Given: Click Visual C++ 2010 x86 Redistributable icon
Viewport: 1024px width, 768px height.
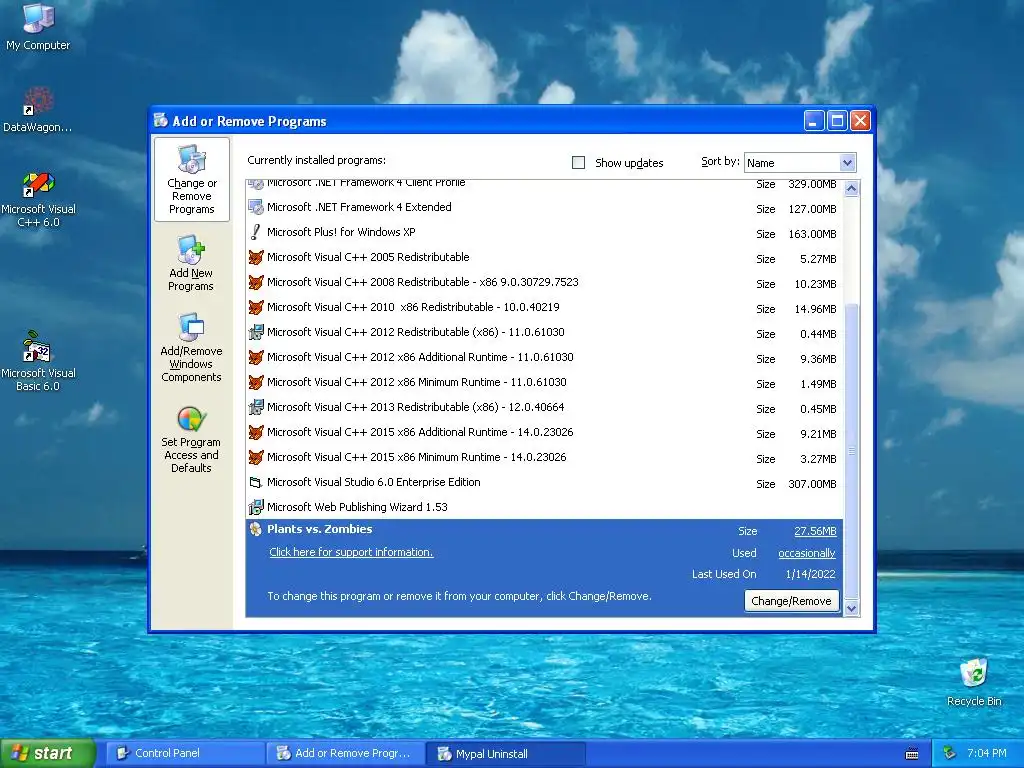Looking at the screenshot, I should [255, 308].
